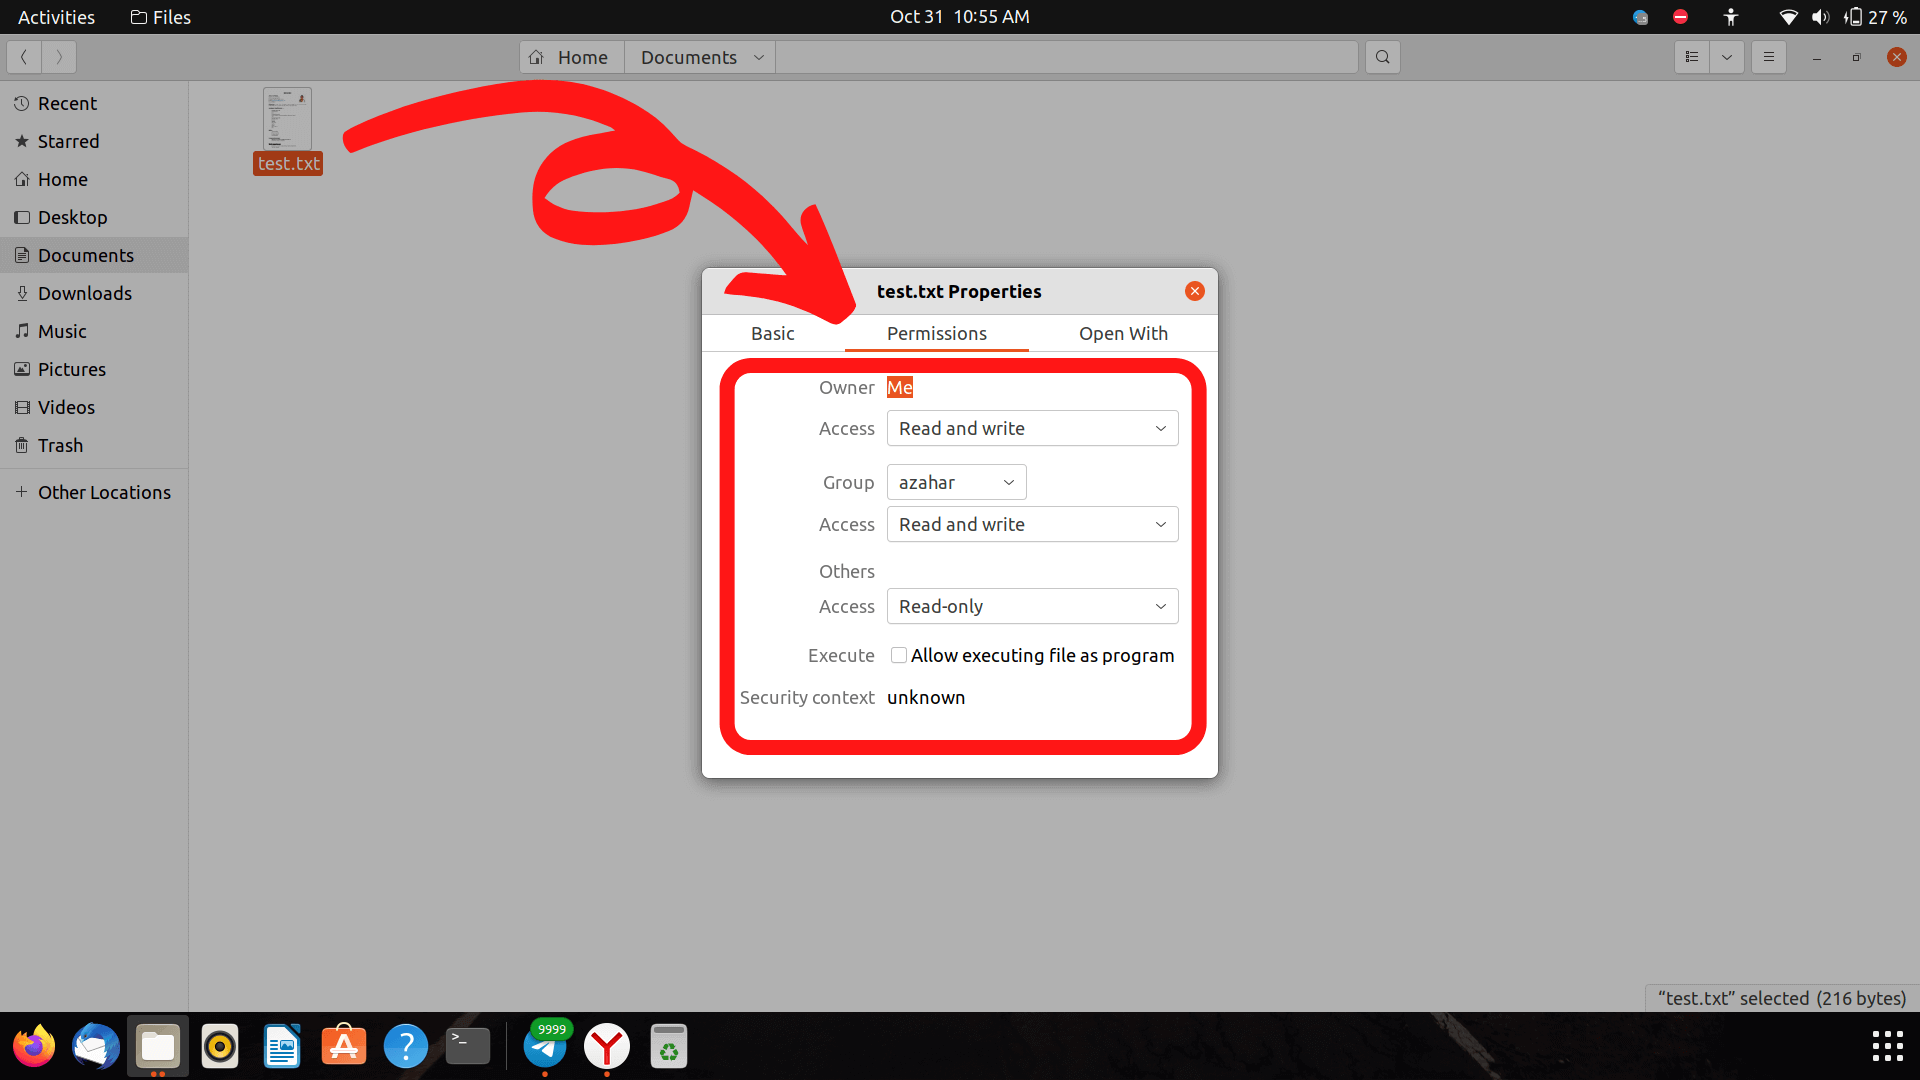Open Thunderbird email client in dock

(x=95, y=1047)
